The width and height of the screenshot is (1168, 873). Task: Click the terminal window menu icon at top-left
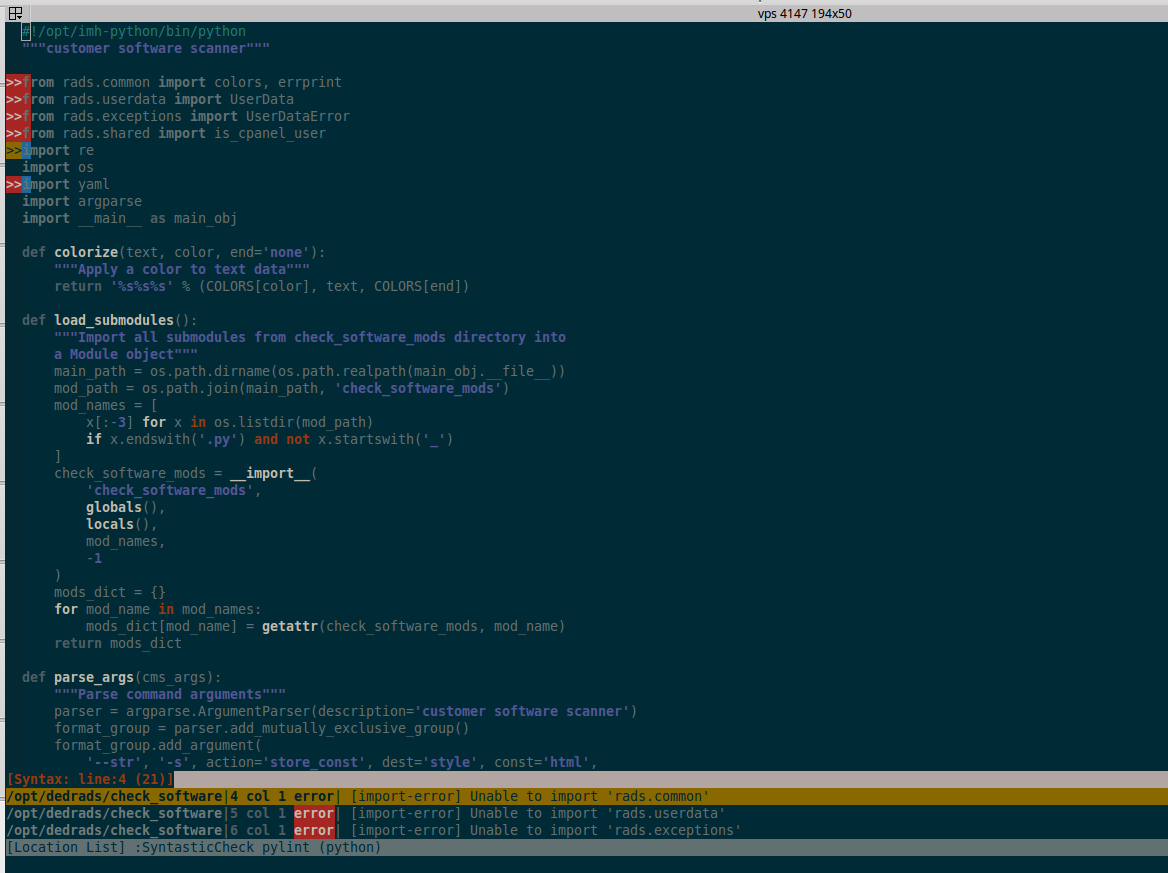pos(15,13)
